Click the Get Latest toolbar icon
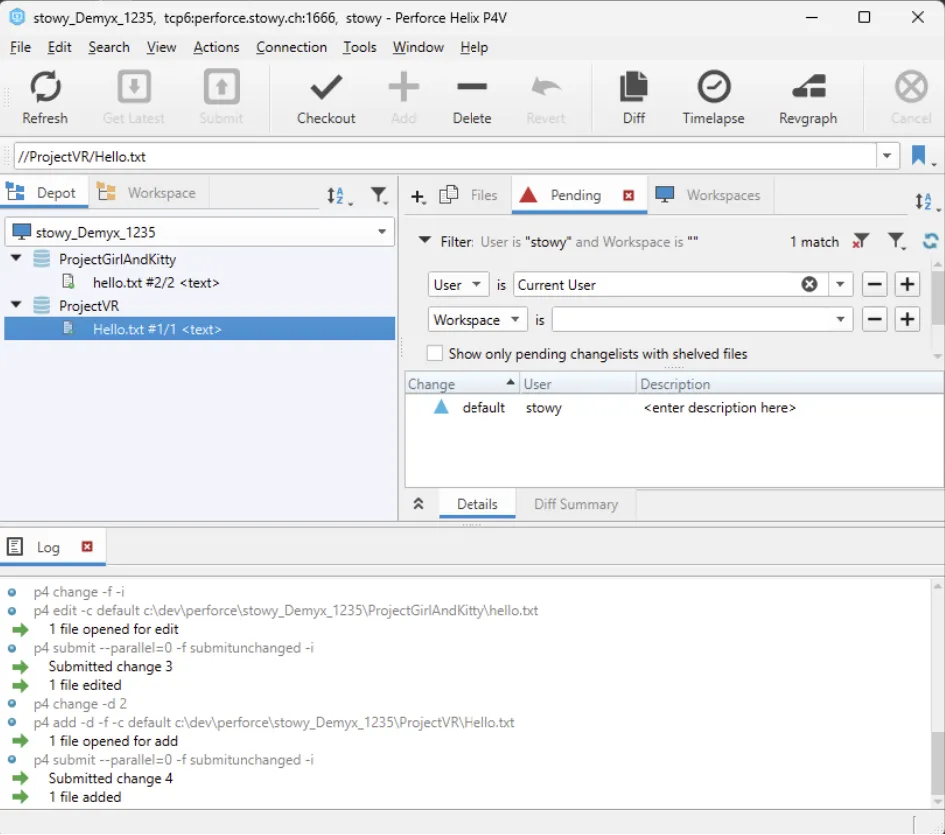 134,87
